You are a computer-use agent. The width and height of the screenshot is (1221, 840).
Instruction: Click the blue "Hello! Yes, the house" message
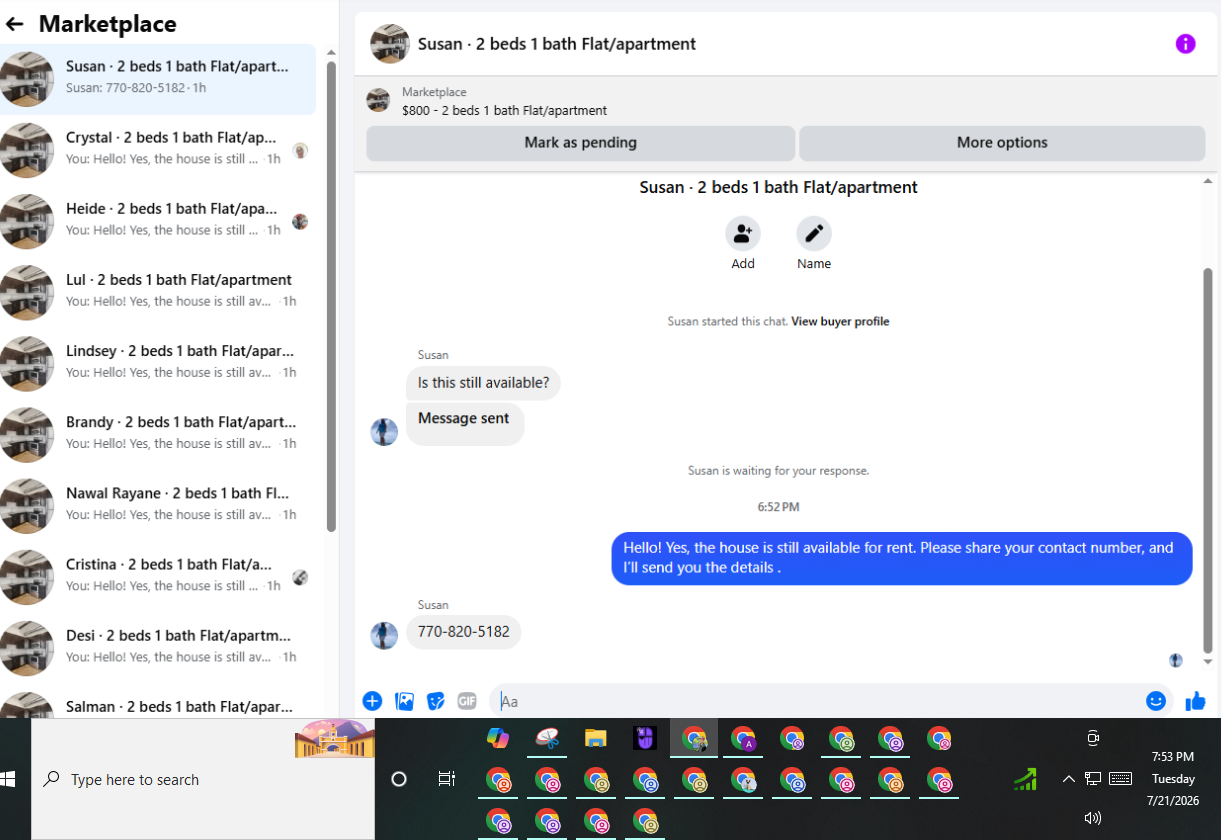click(x=902, y=558)
